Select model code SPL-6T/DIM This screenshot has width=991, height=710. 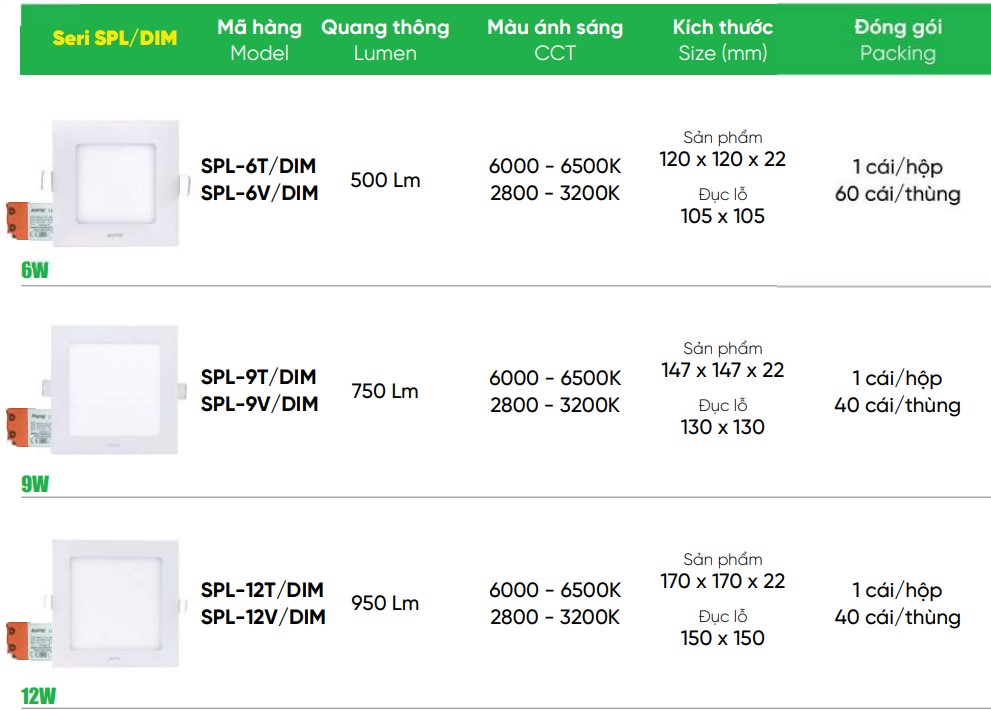pyautogui.click(x=258, y=166)
